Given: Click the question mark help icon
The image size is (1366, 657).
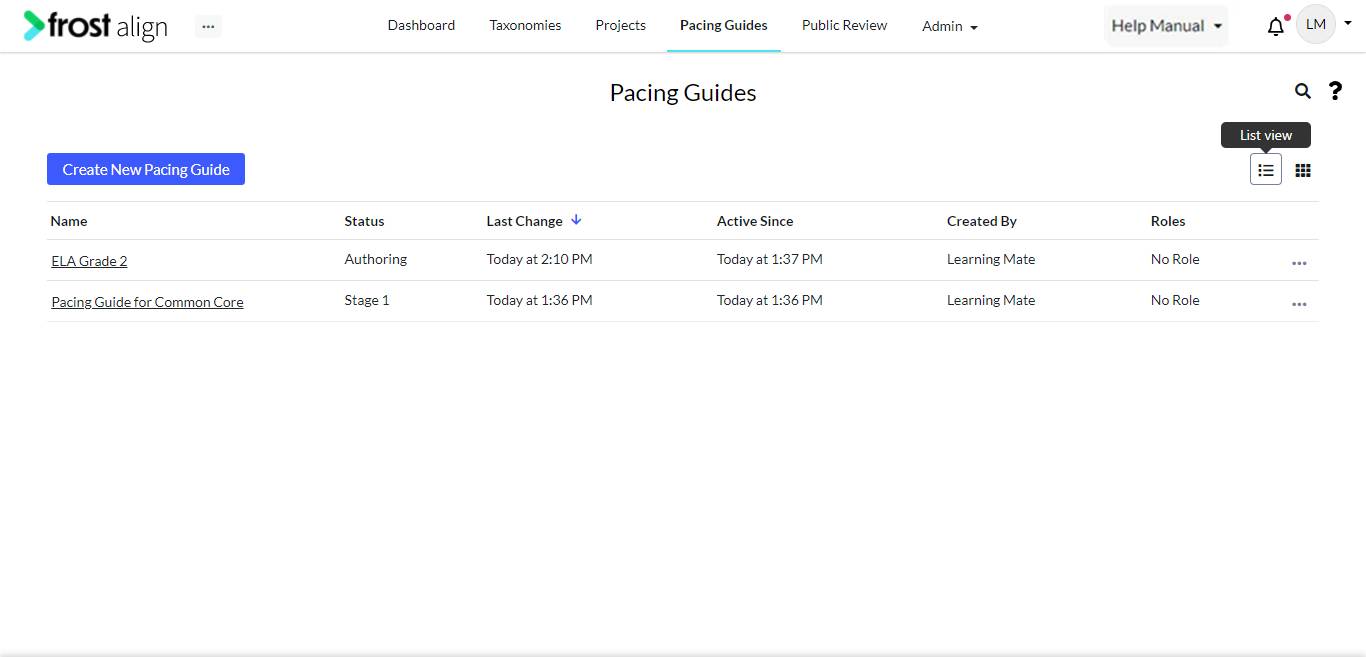Looking at the screenshot, I should (1335, 91).
